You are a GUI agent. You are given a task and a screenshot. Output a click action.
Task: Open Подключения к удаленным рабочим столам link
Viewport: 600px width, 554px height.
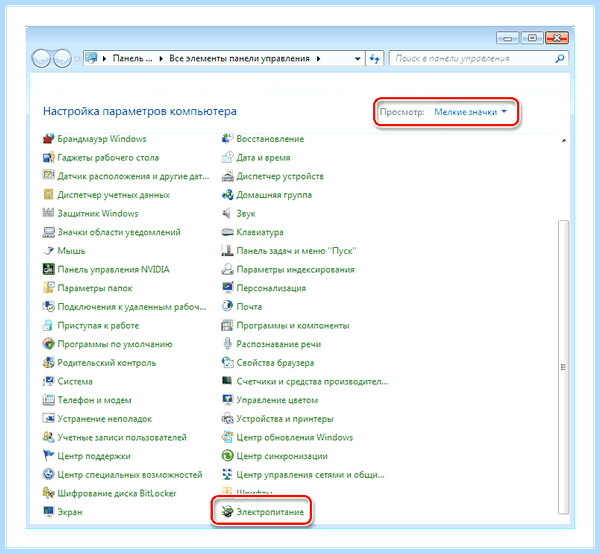coord(132,306)
